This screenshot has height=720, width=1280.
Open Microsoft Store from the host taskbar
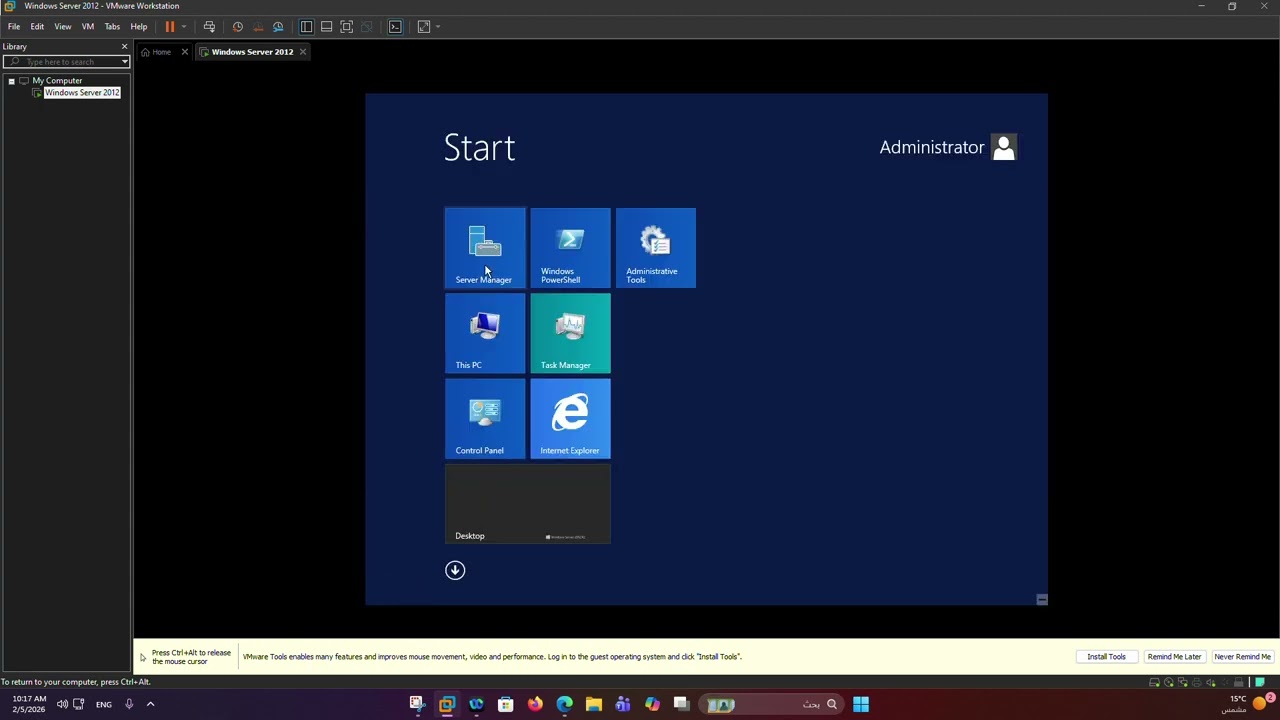(x=506, y=704)
